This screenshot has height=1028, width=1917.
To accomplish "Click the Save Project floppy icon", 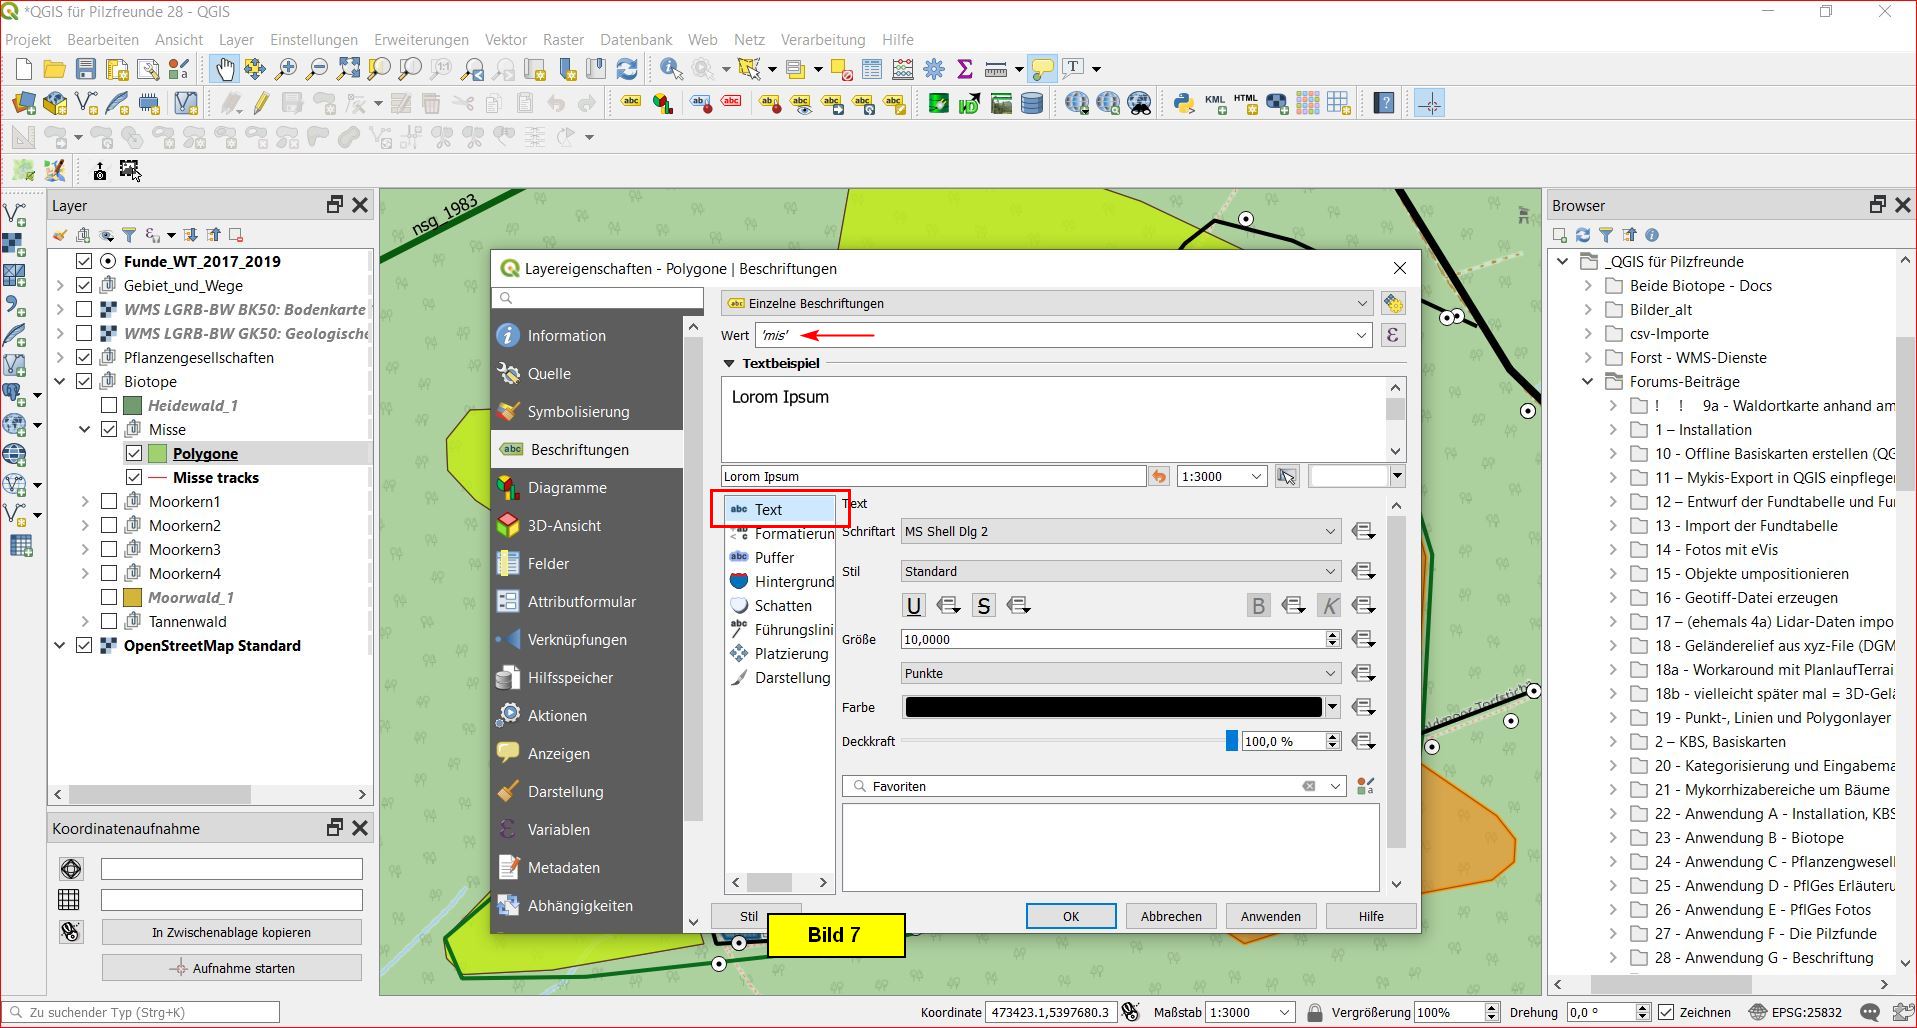I will (x=86, y=69).
